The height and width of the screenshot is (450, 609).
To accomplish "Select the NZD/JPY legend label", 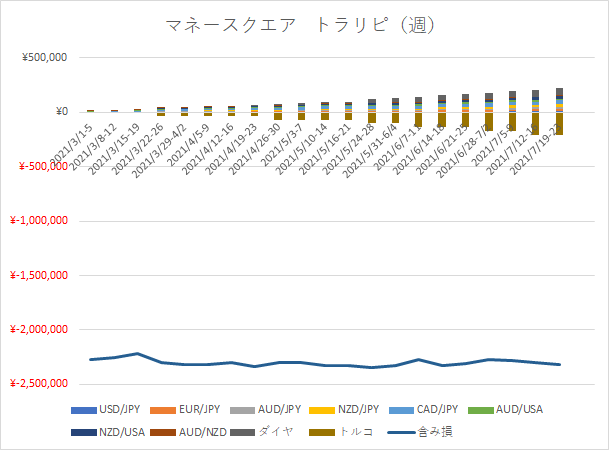I will pos(358,410).
